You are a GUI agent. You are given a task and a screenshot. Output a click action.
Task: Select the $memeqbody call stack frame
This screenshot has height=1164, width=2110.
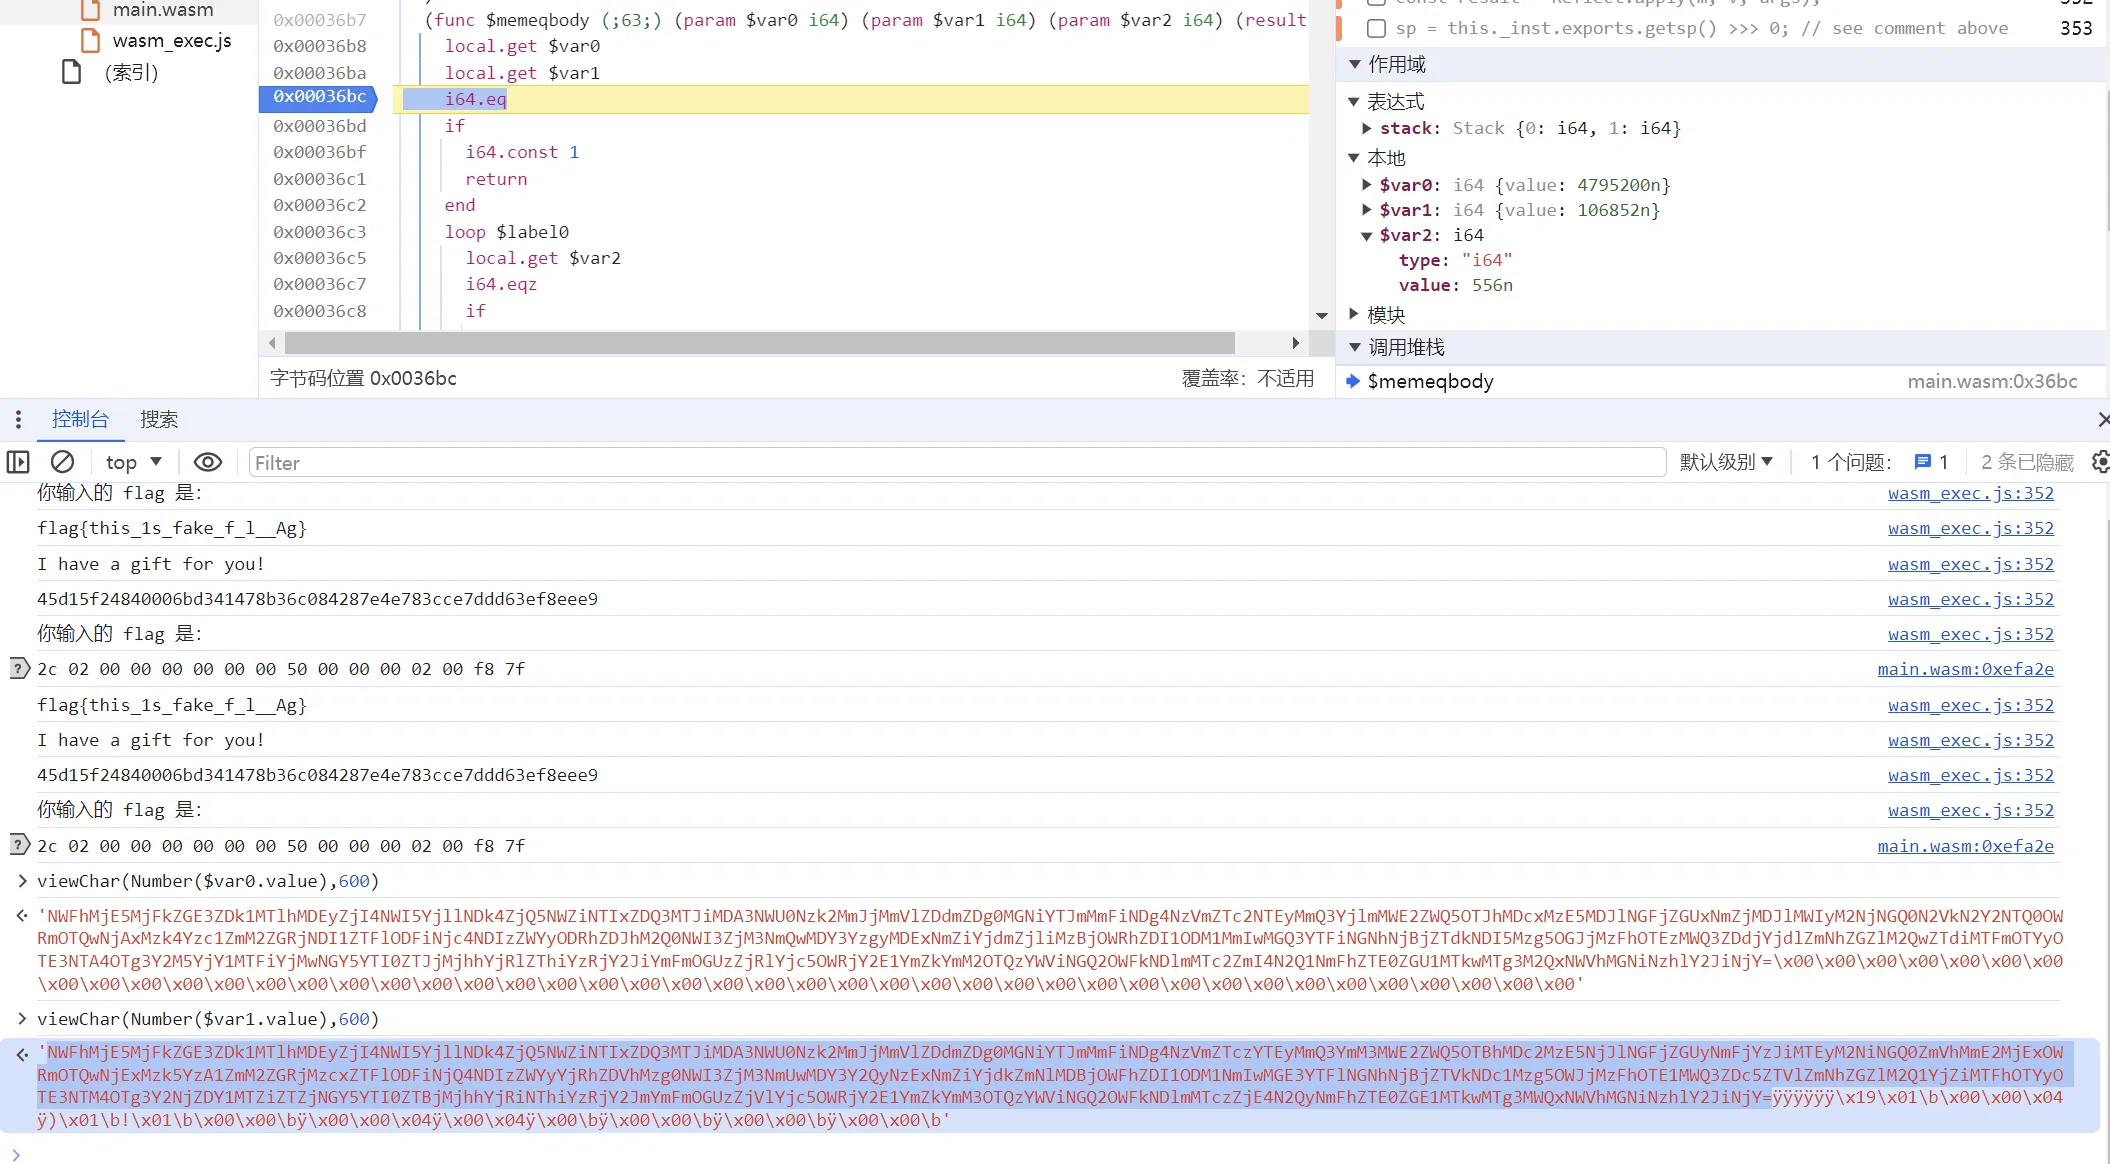pos(1430,381)
